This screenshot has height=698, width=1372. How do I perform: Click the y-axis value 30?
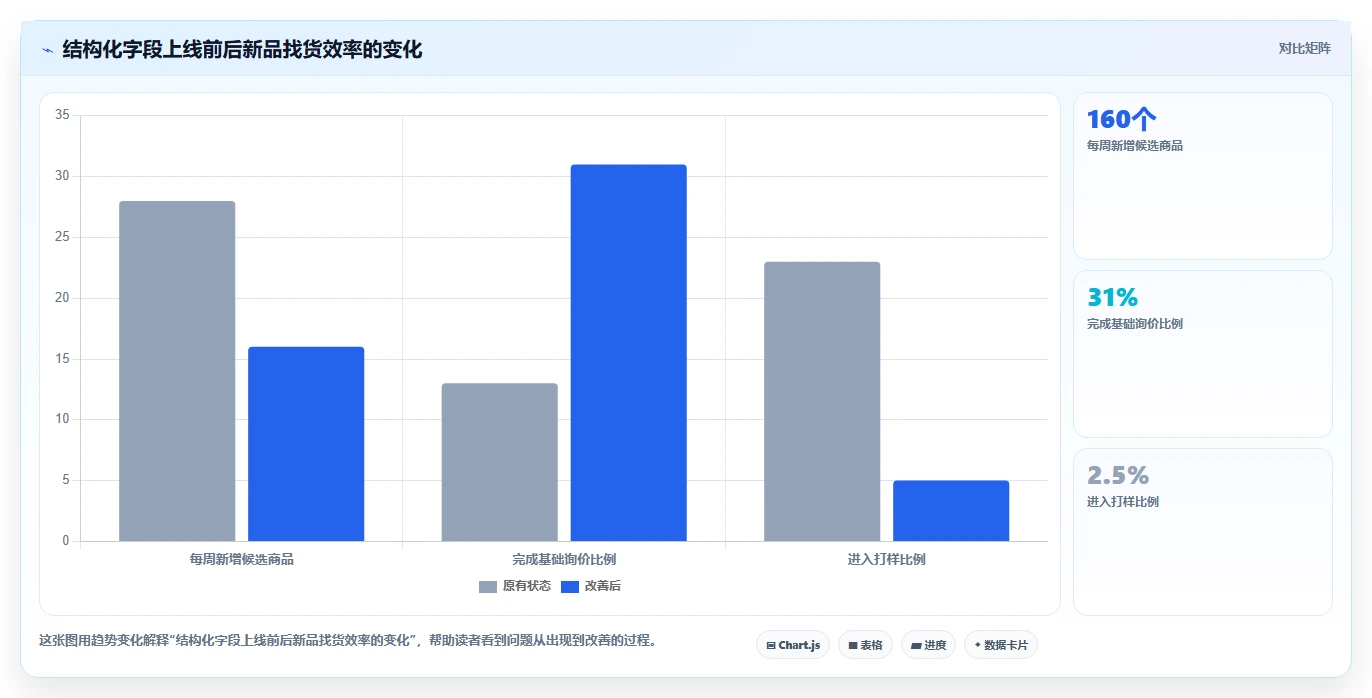62,176
